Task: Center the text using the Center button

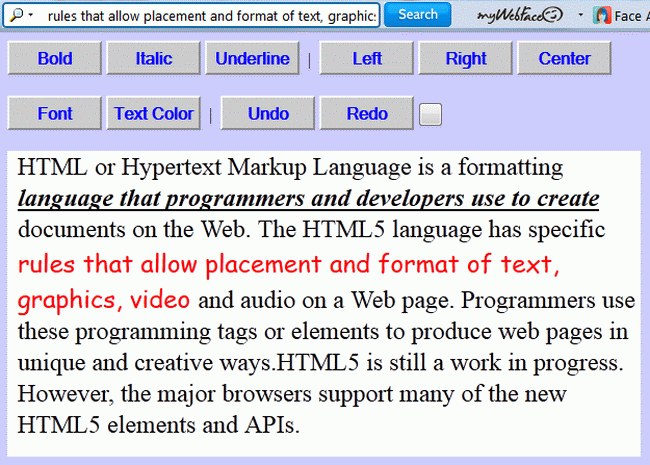Action: (x=564, y=58)
